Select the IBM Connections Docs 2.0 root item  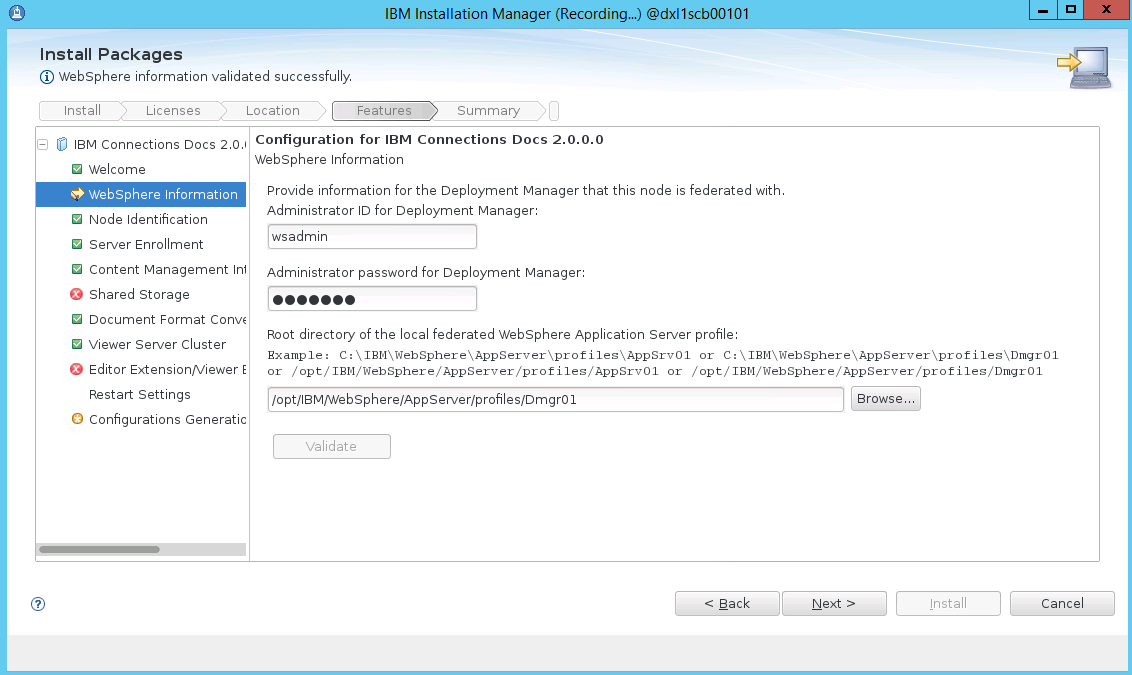pos(160,144)
